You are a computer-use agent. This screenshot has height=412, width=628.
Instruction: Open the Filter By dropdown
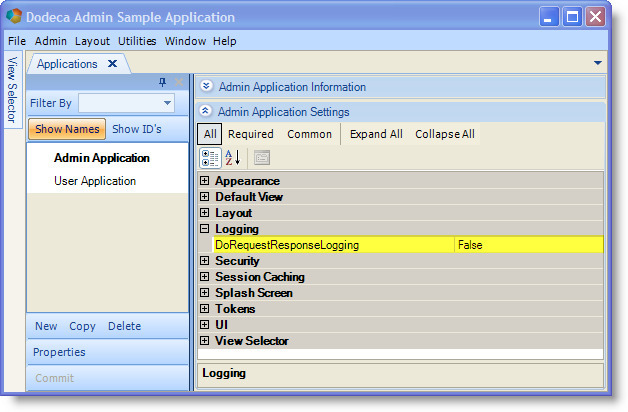[x=167, y=103]
